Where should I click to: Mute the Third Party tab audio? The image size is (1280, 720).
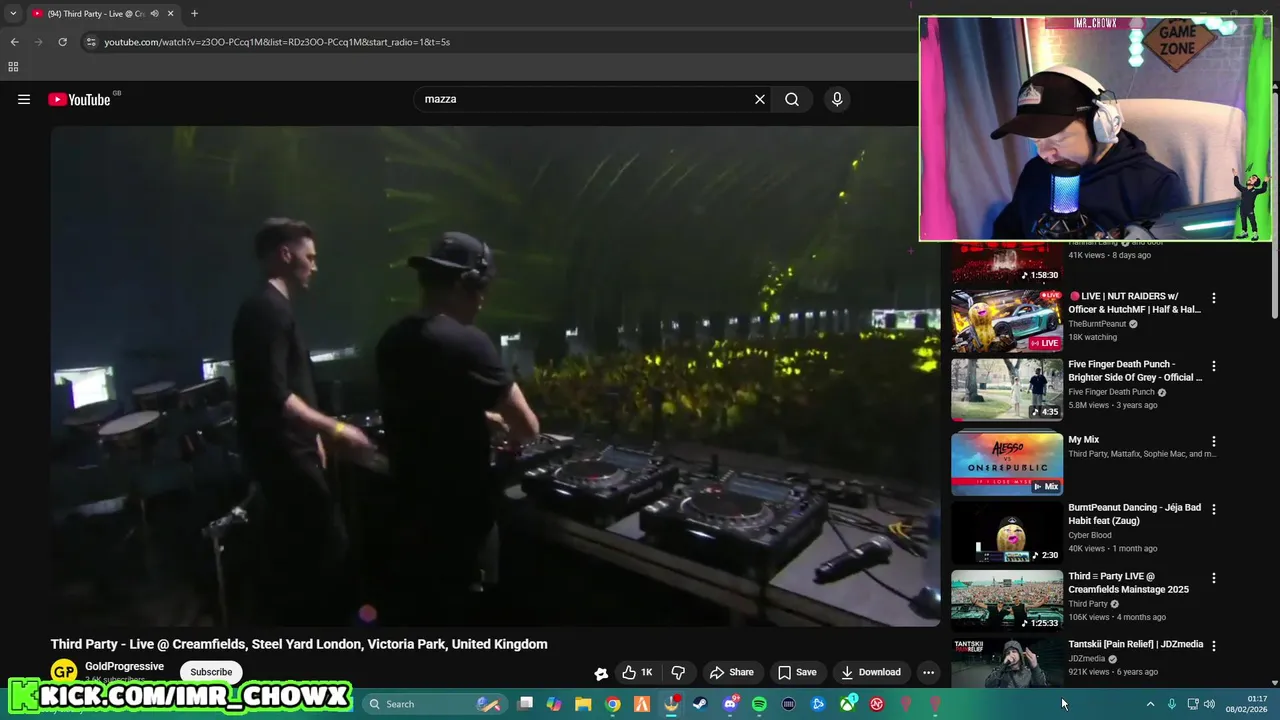pos(154,13)
